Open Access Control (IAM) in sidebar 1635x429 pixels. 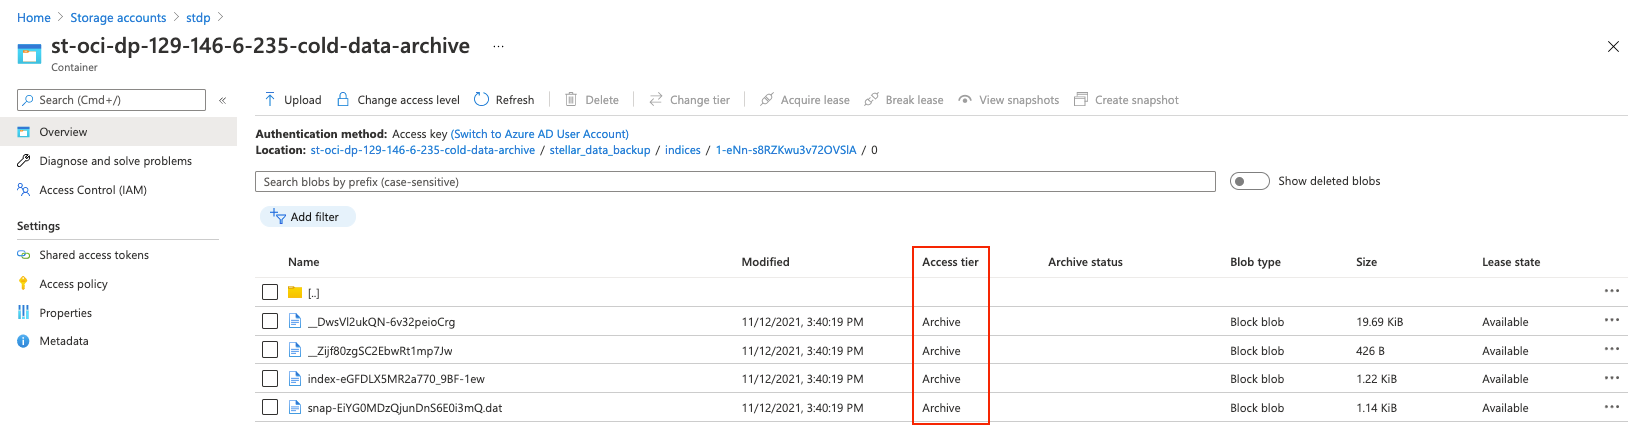click(x=92, y=190)
